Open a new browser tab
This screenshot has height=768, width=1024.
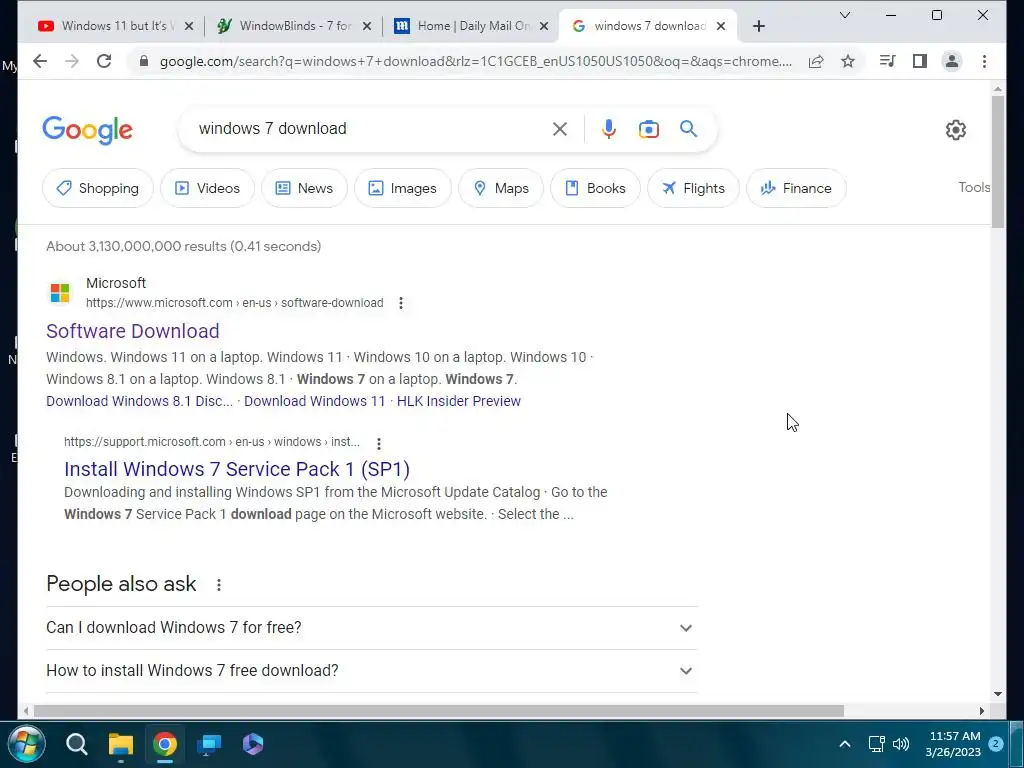pyautogui.click(x=758, y=26)
